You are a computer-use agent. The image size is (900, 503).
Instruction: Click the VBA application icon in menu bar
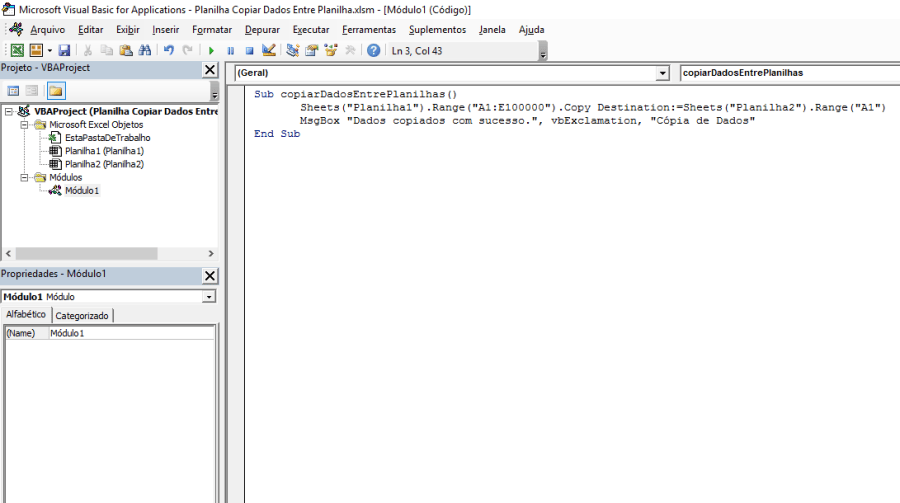[16, 29]
